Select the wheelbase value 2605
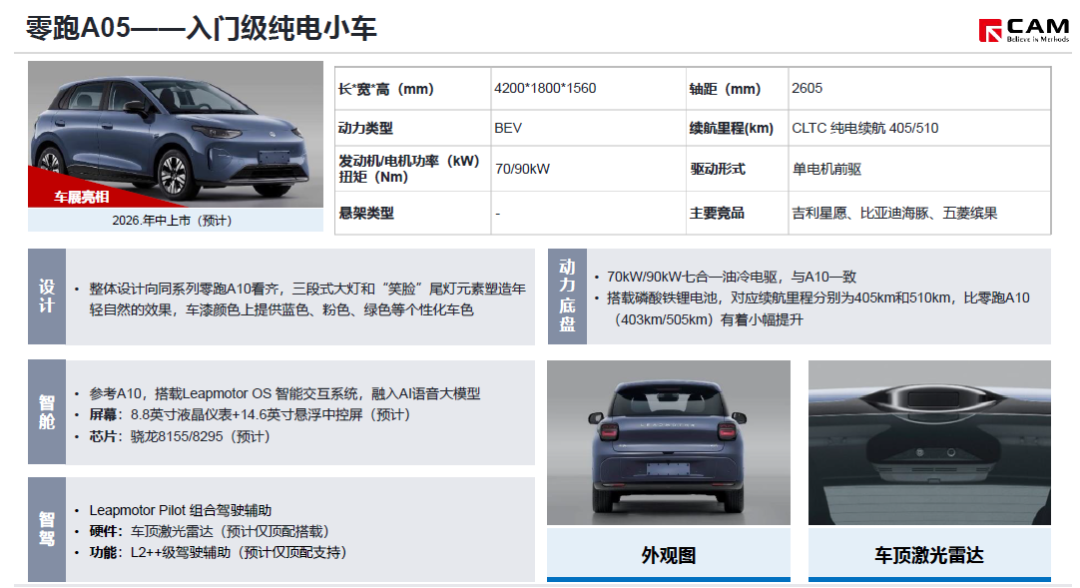Screen dimensions: 1080x588 coord(807,88)
